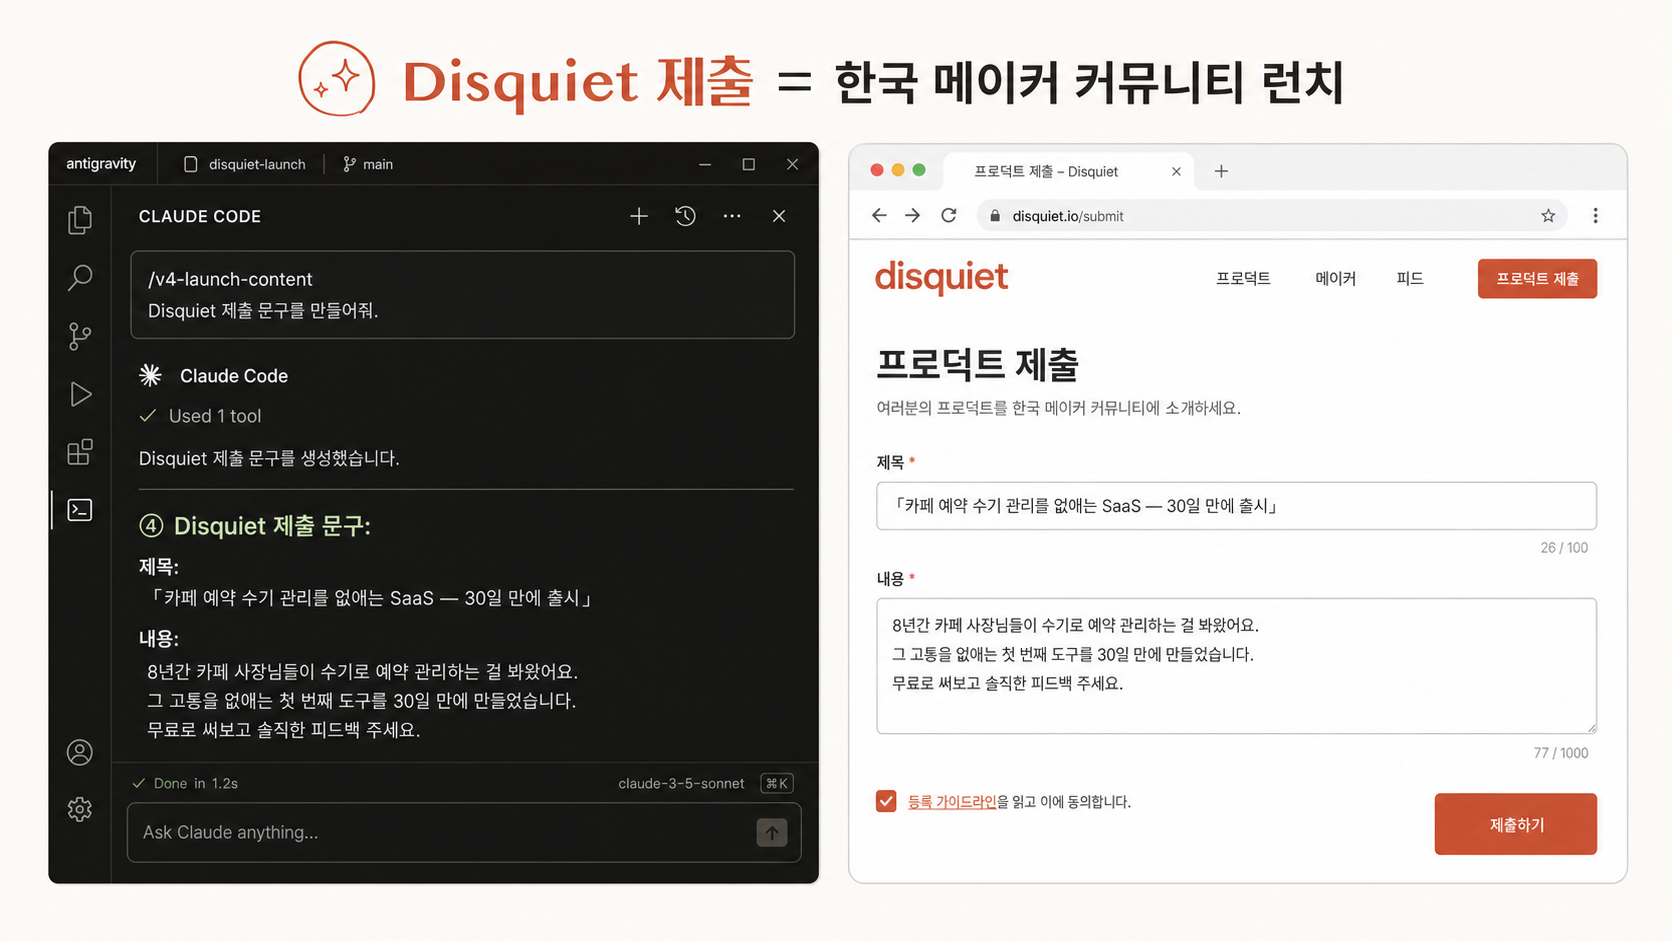The image size is (1672, 941).
Task: Open the 프로덕트 nav menu item
Action: coord(1243,278)
